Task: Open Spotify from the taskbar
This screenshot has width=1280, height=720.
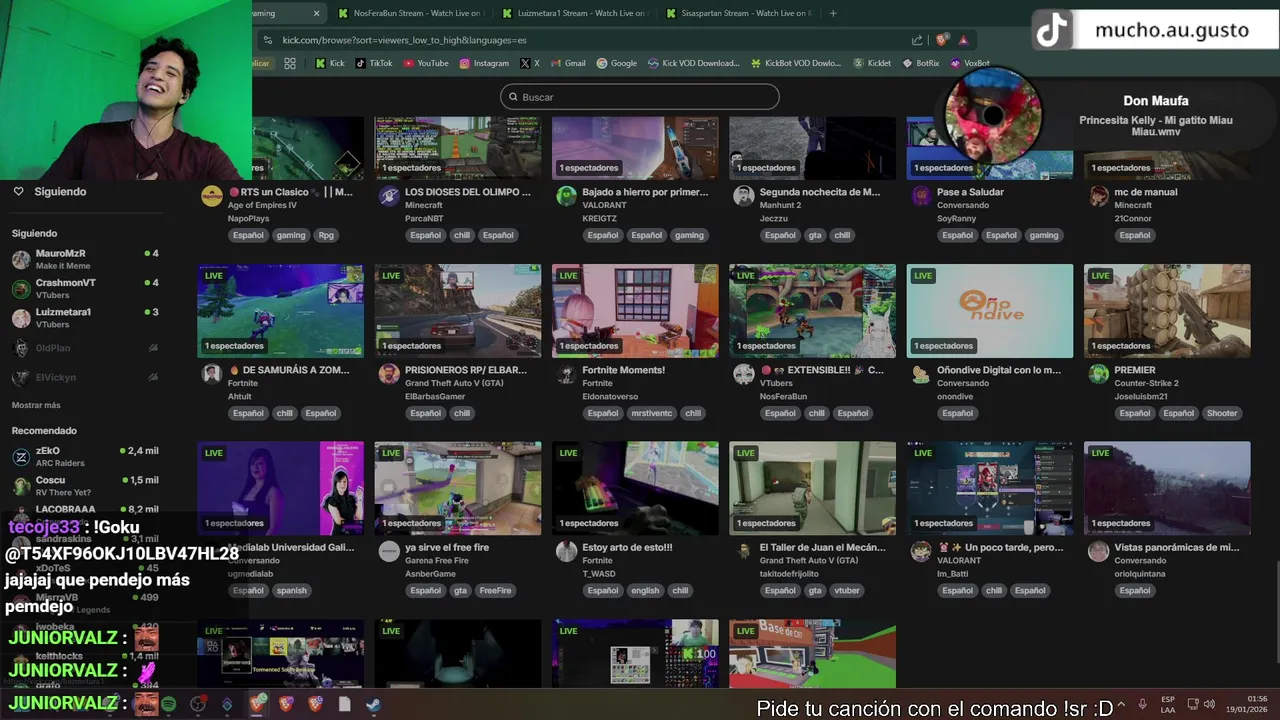Action: point(169,704)
